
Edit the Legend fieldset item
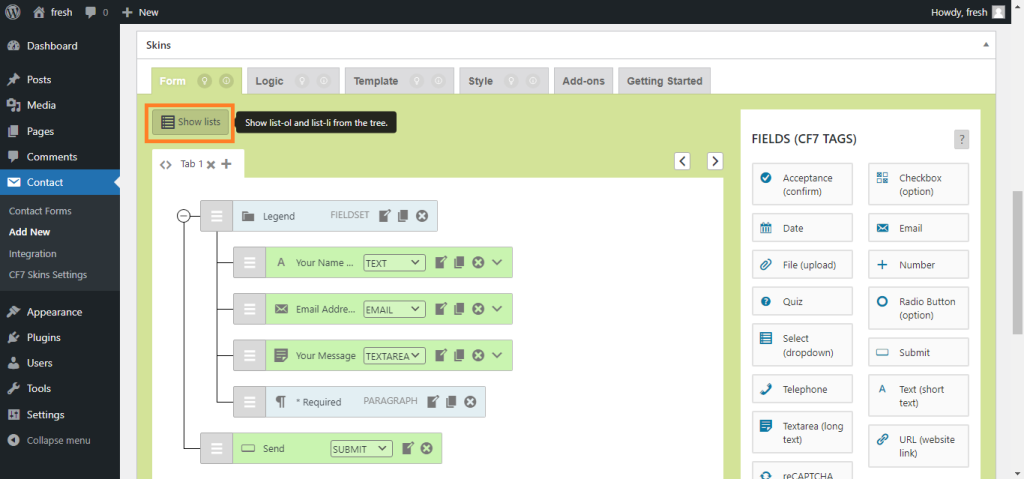pyautogui.click(x=386, y=216)
